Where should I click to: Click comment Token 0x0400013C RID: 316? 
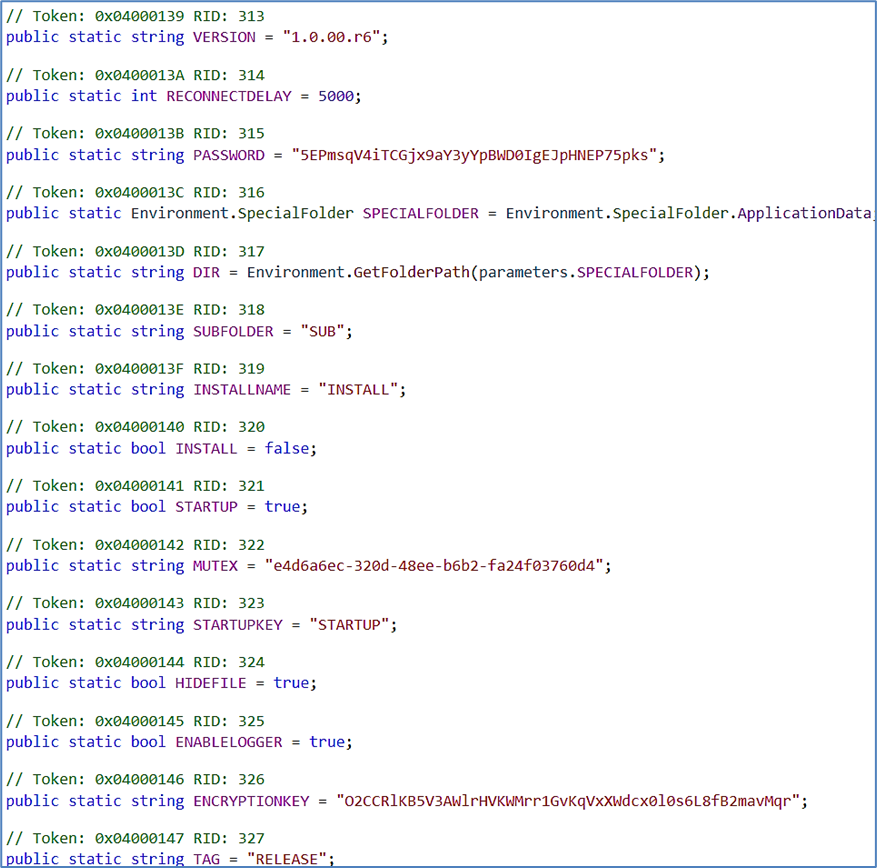(x=135, y=193)
